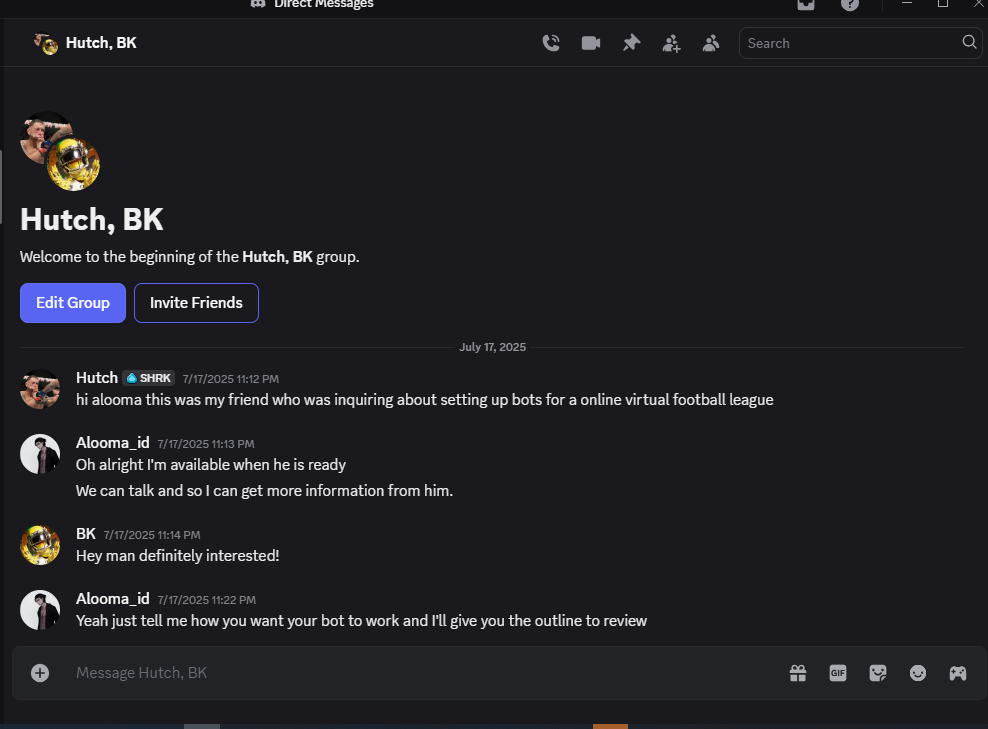Open pinned messages

631,43
